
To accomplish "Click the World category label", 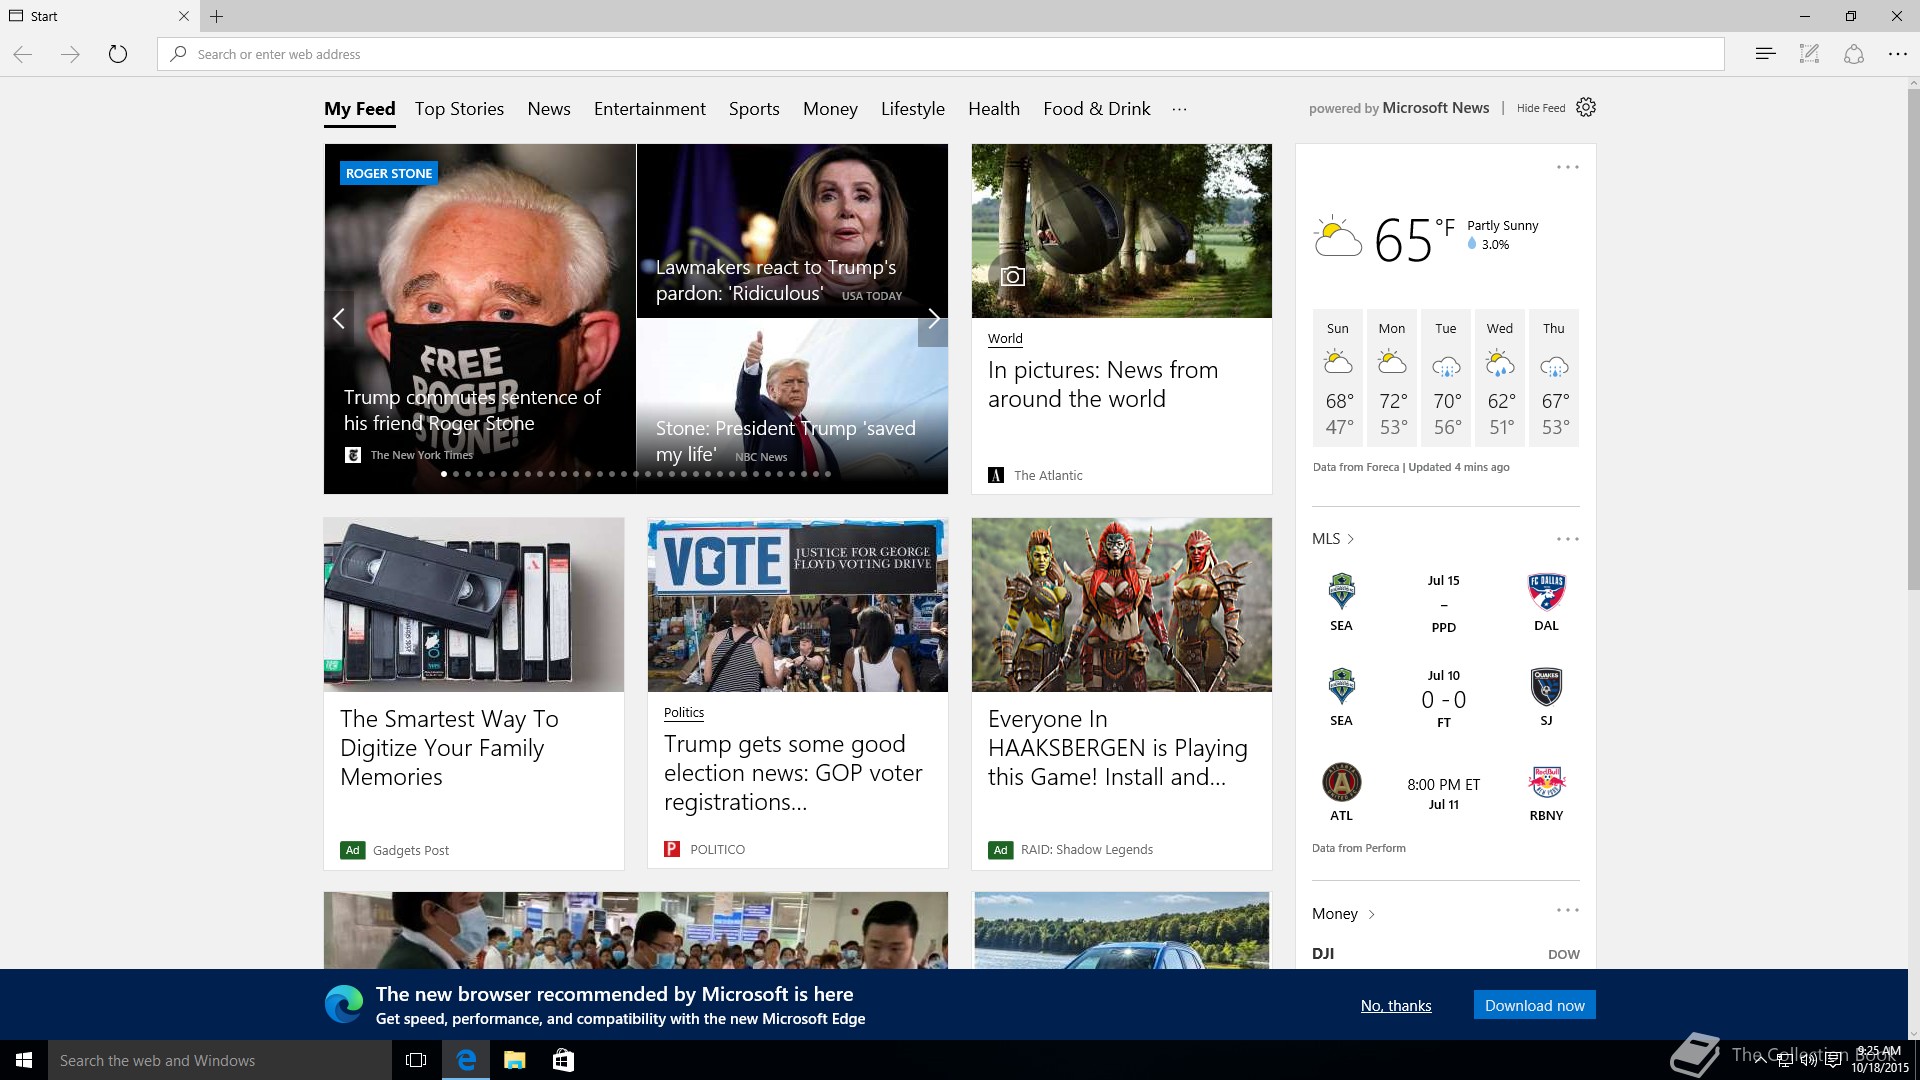I will (1005, 338).
